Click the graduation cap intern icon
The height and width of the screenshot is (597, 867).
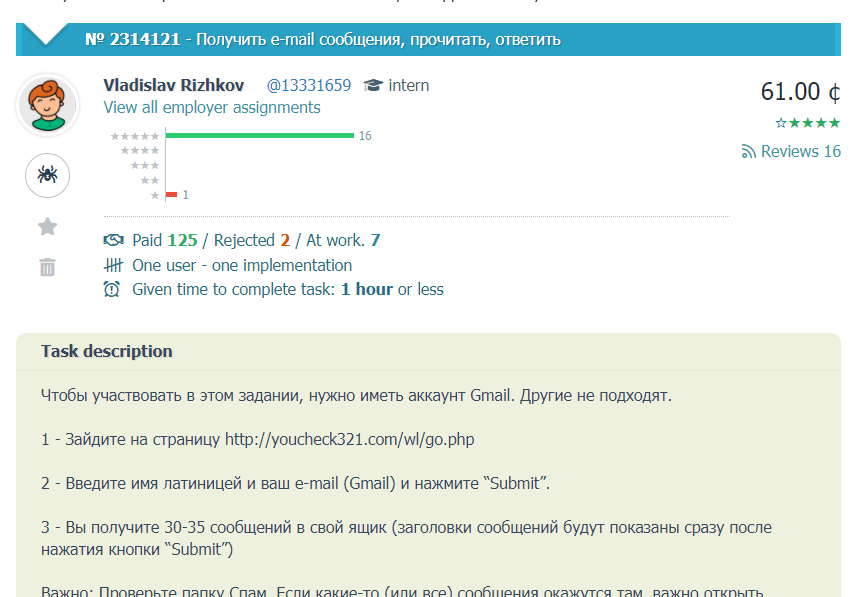[x=373, y=86]
